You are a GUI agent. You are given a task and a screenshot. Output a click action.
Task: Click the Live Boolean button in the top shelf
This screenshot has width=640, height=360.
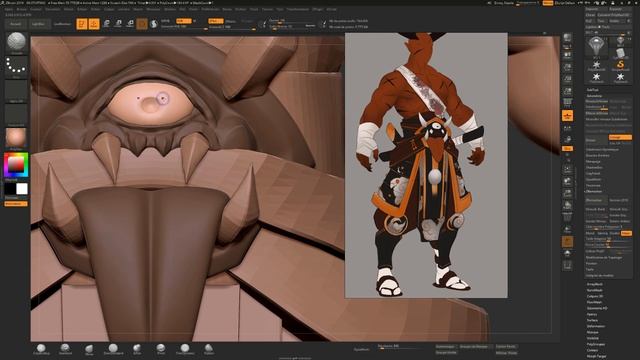point(62,24)
